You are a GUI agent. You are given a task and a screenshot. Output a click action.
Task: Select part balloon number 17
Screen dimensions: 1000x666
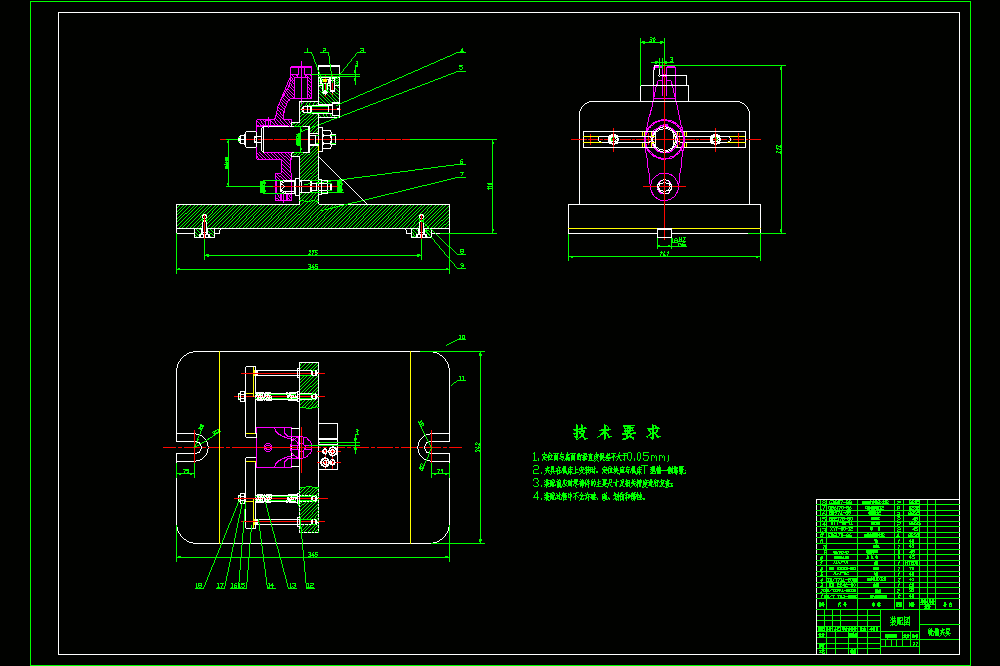(x=221, y=586)
